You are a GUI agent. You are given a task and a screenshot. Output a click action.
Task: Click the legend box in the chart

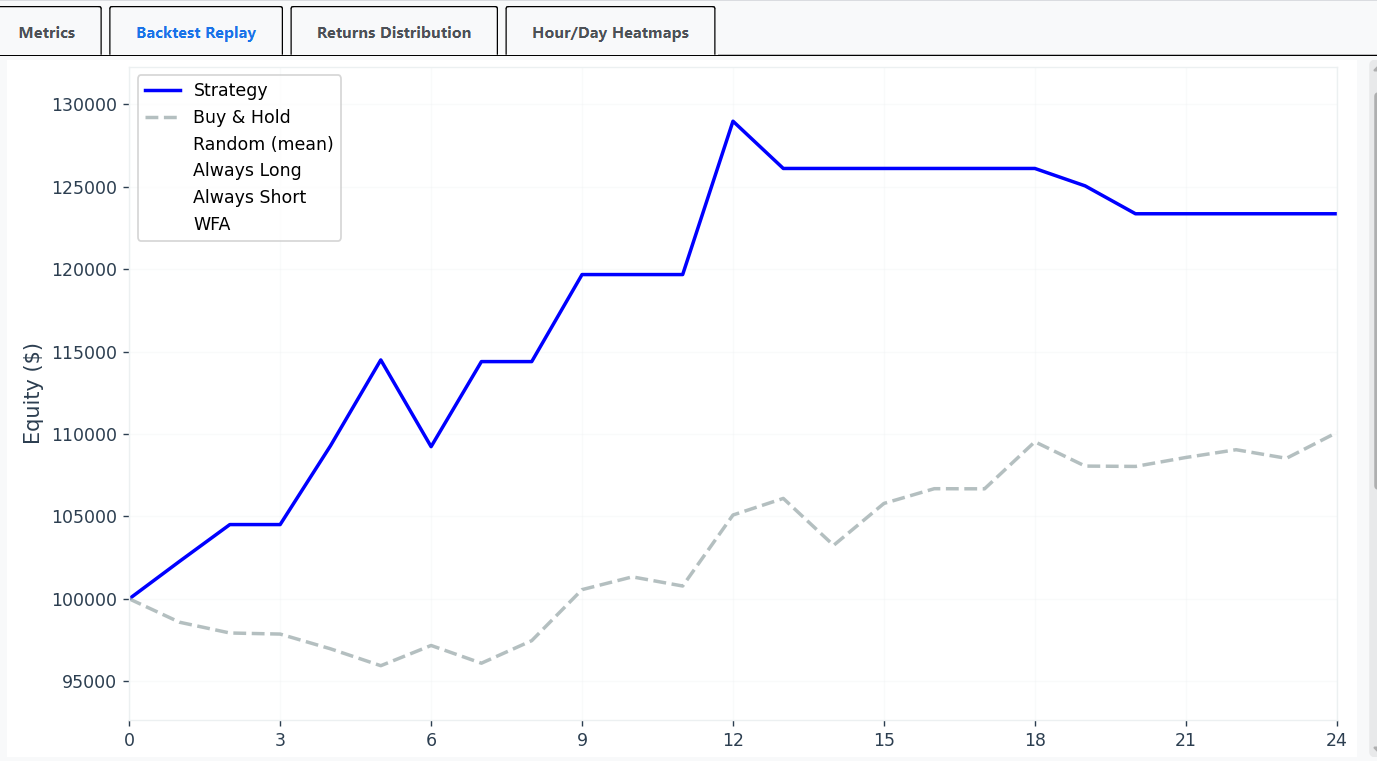(x=239, y=157)
